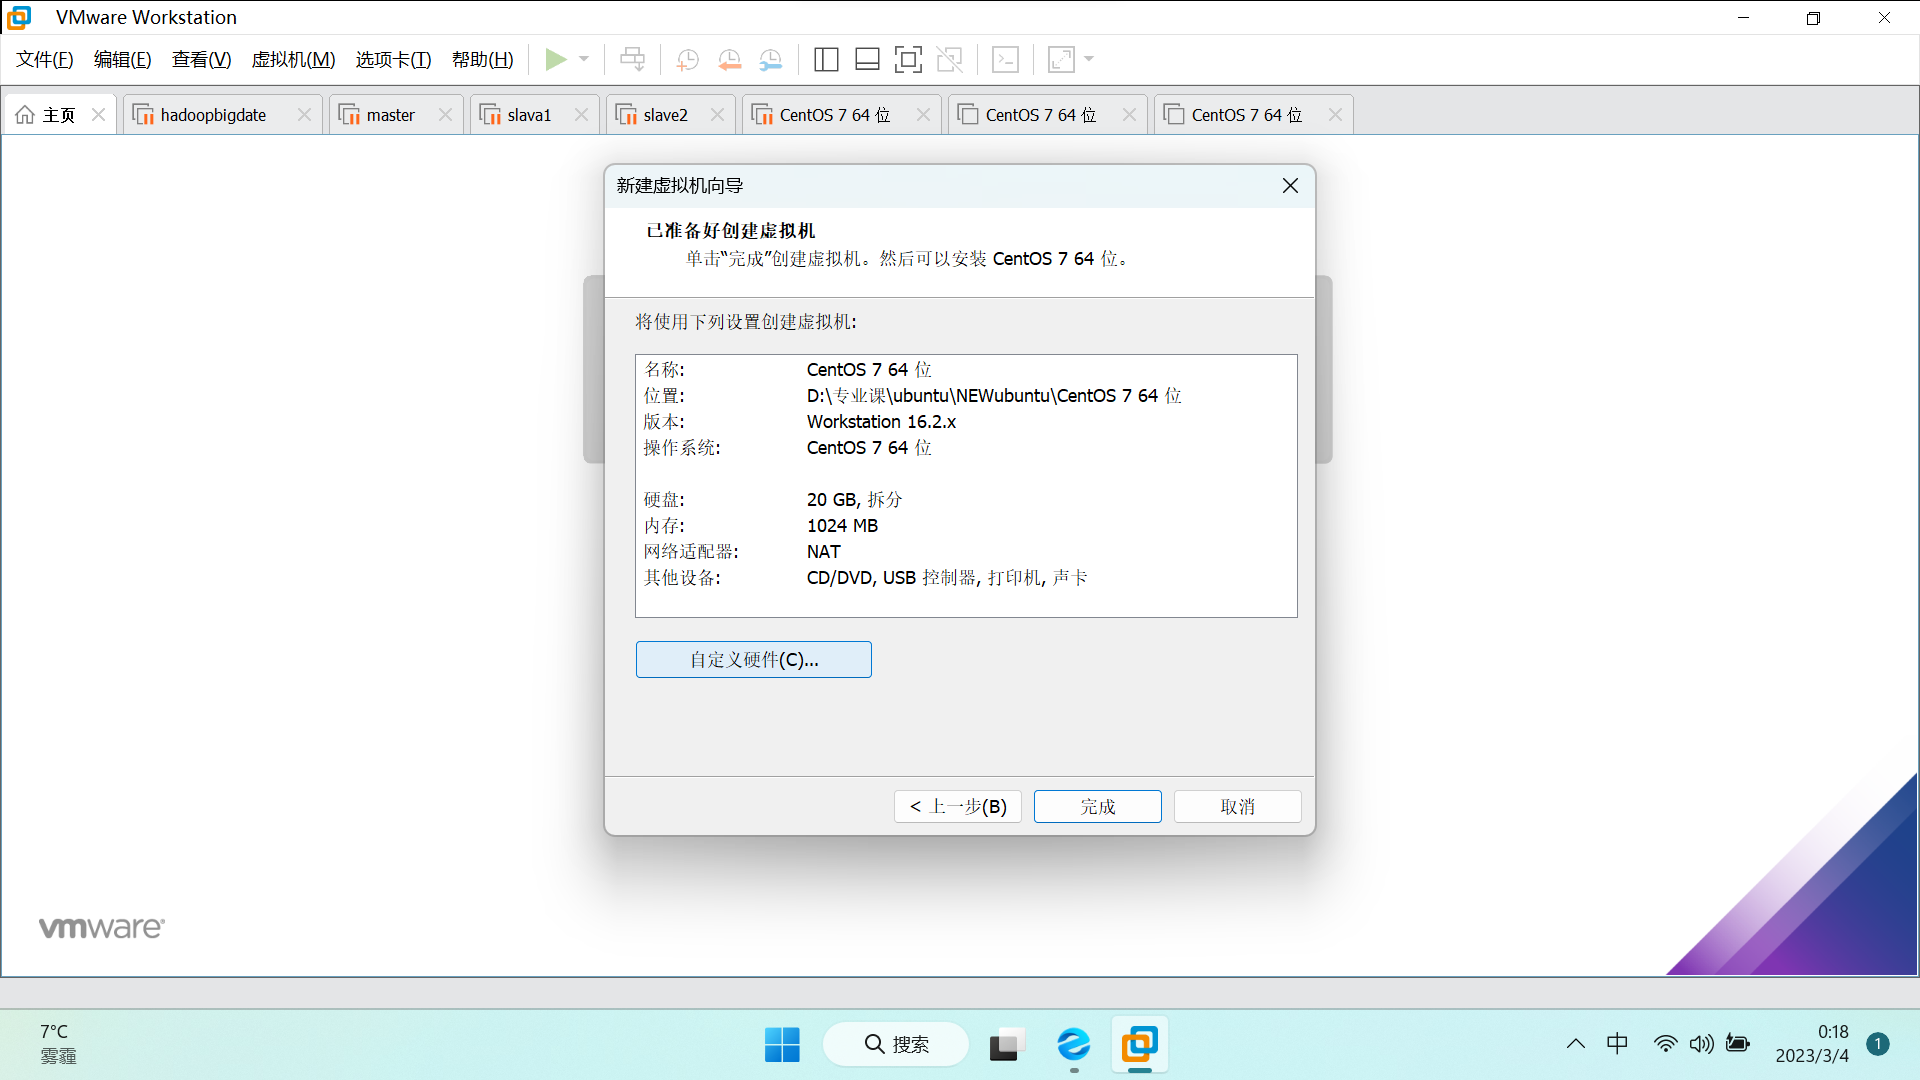Click the VMware Workstation taskbar icon
1920x1080 pixels.
[1140, 1045]
